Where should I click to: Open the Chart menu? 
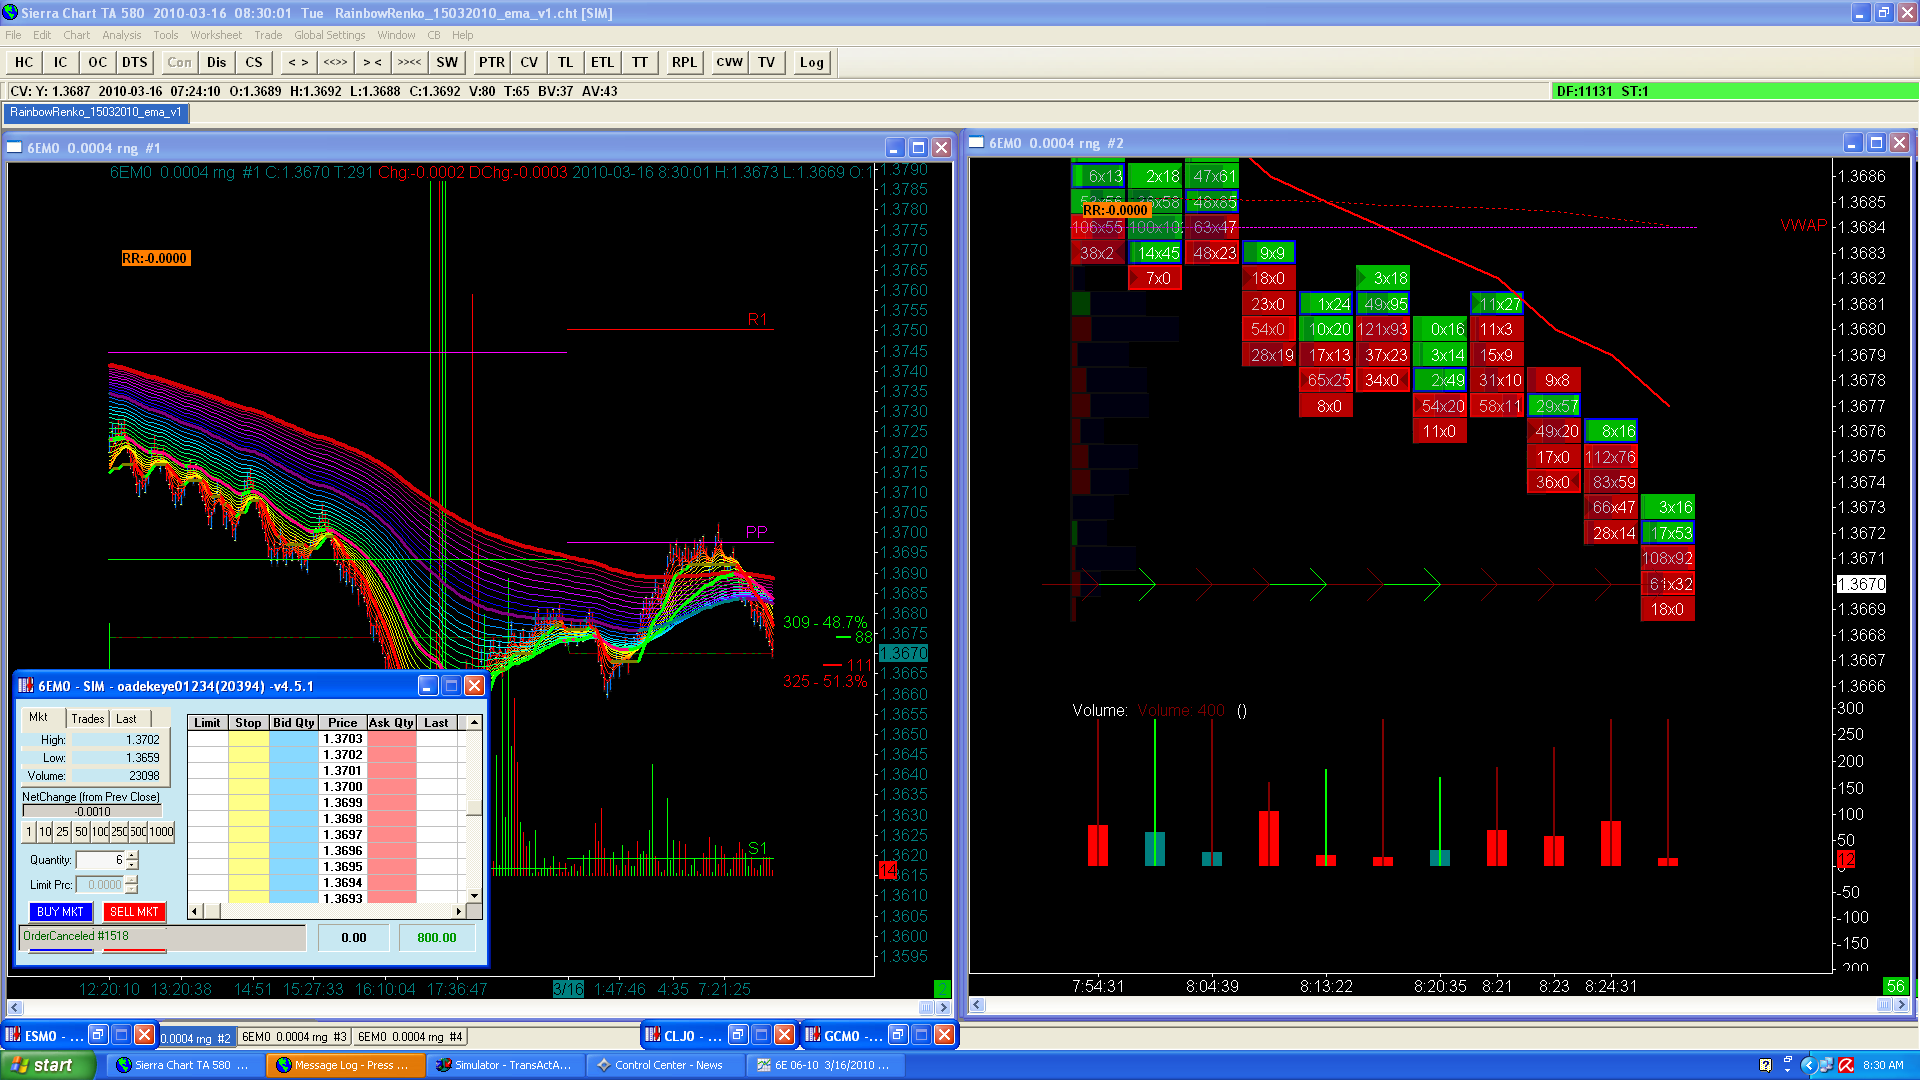click(76, 35)
